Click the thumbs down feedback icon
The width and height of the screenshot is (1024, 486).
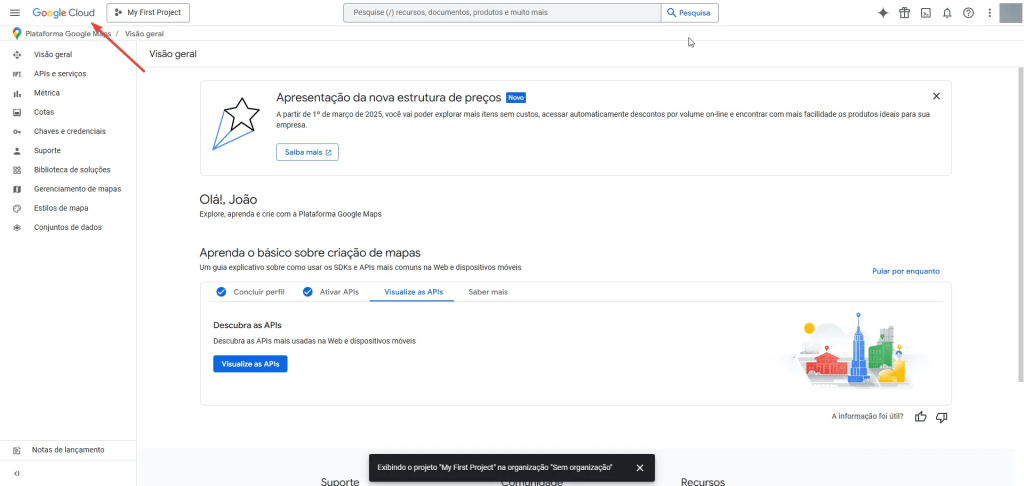click(x=941, y=416)
